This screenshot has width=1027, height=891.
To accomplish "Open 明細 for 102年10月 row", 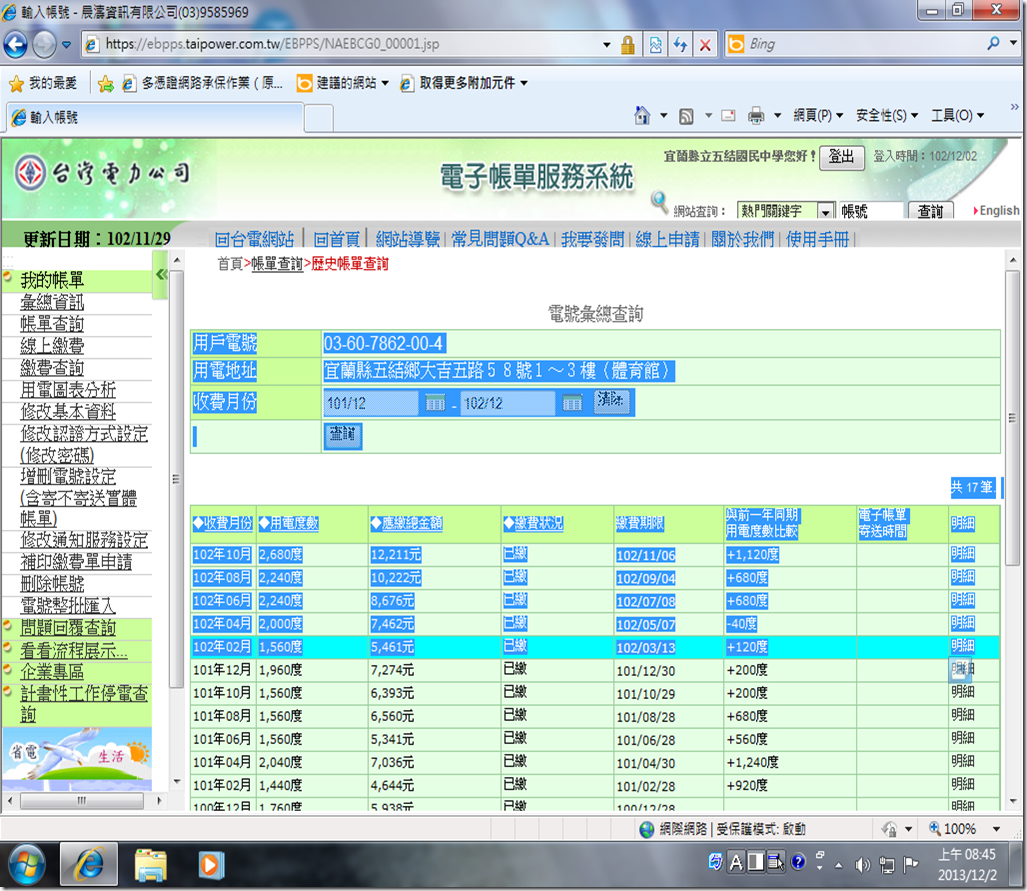I will click(x=962, y=554).
